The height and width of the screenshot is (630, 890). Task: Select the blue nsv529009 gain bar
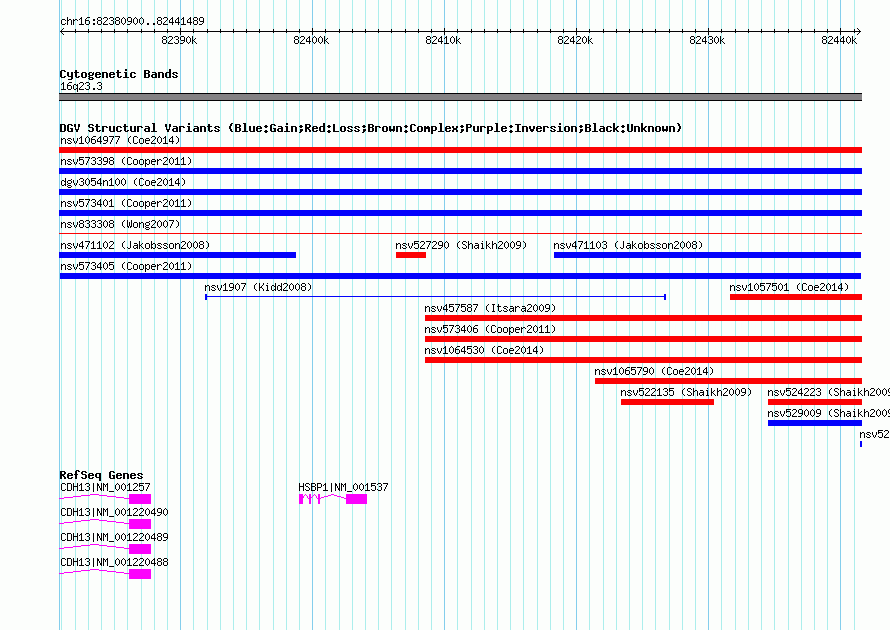point(815,423)
